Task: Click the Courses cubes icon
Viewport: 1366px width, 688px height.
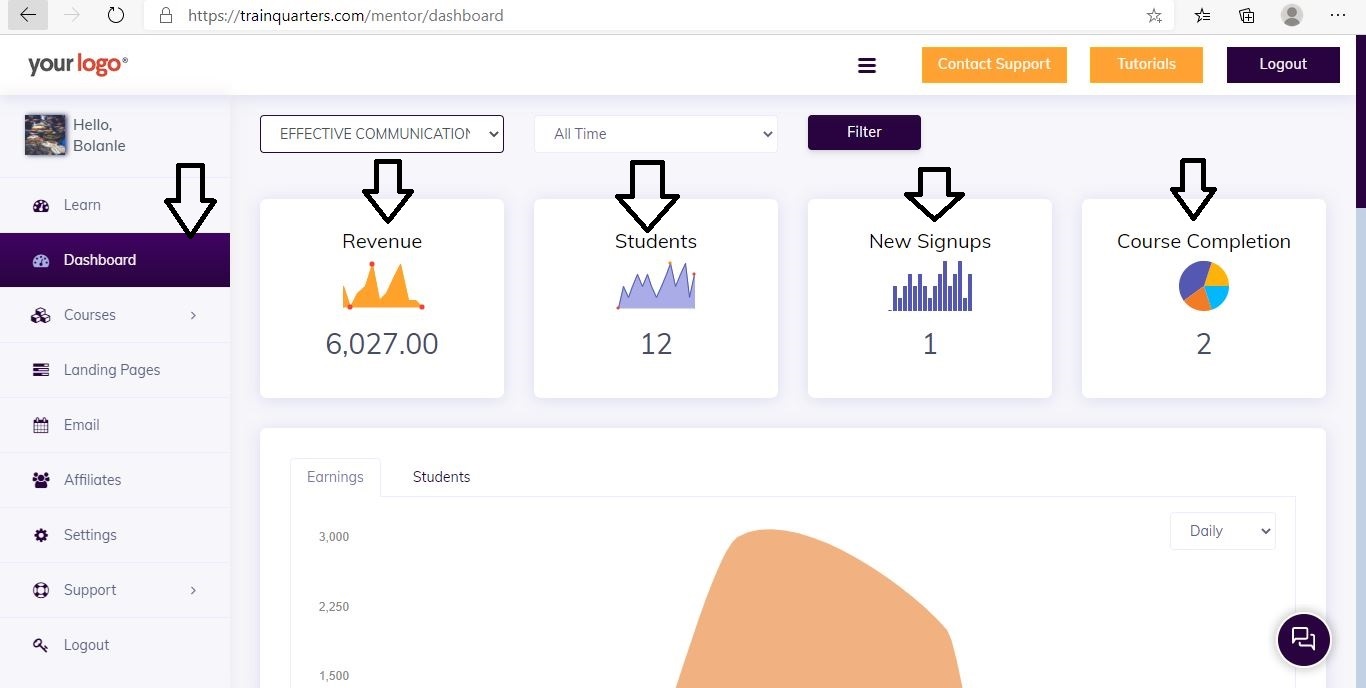Action: (x=41, y=315)
